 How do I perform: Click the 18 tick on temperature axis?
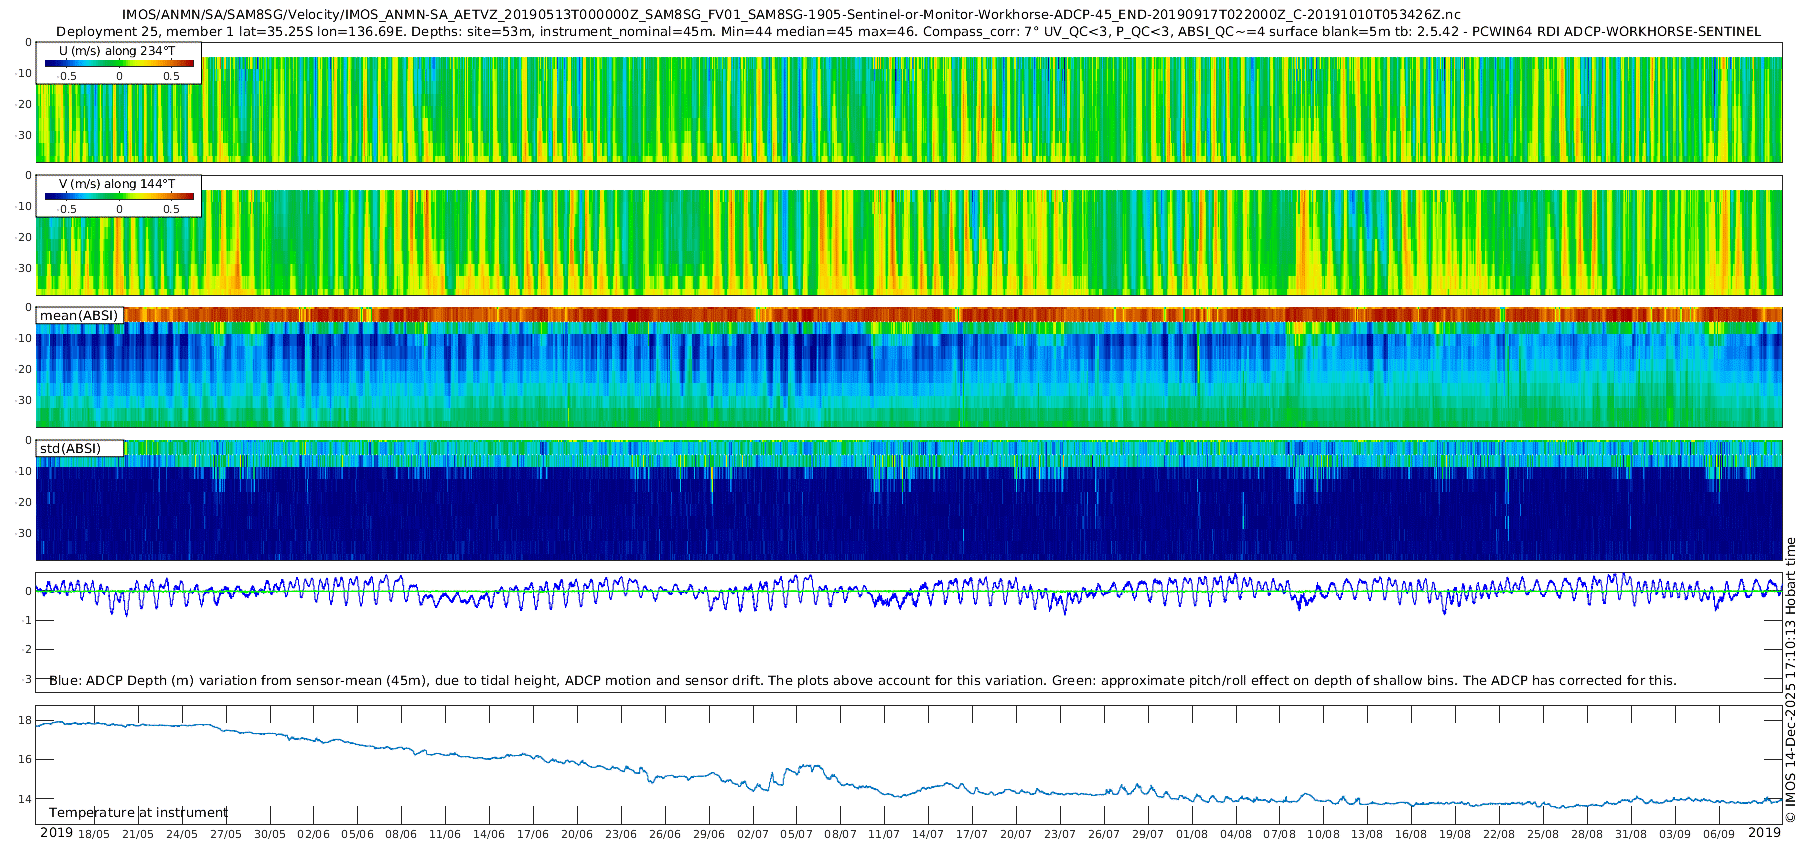pos(25,721)
